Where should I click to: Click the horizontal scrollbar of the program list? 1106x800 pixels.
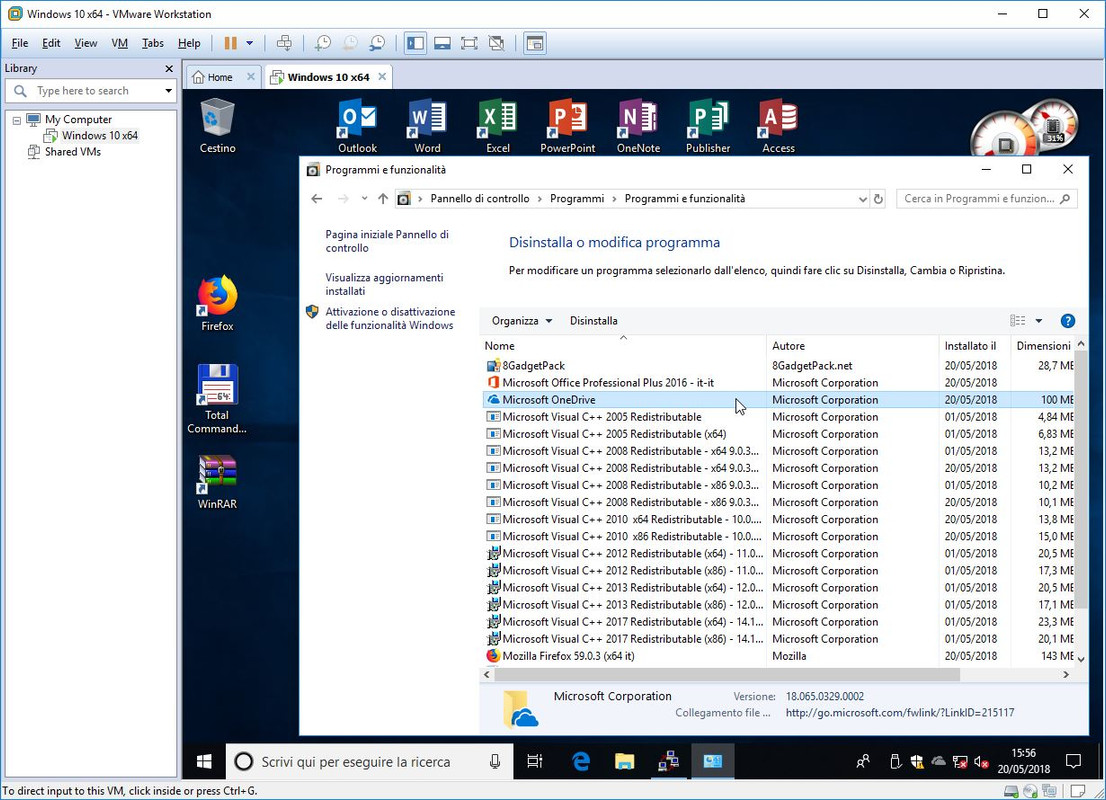point(727,674)
